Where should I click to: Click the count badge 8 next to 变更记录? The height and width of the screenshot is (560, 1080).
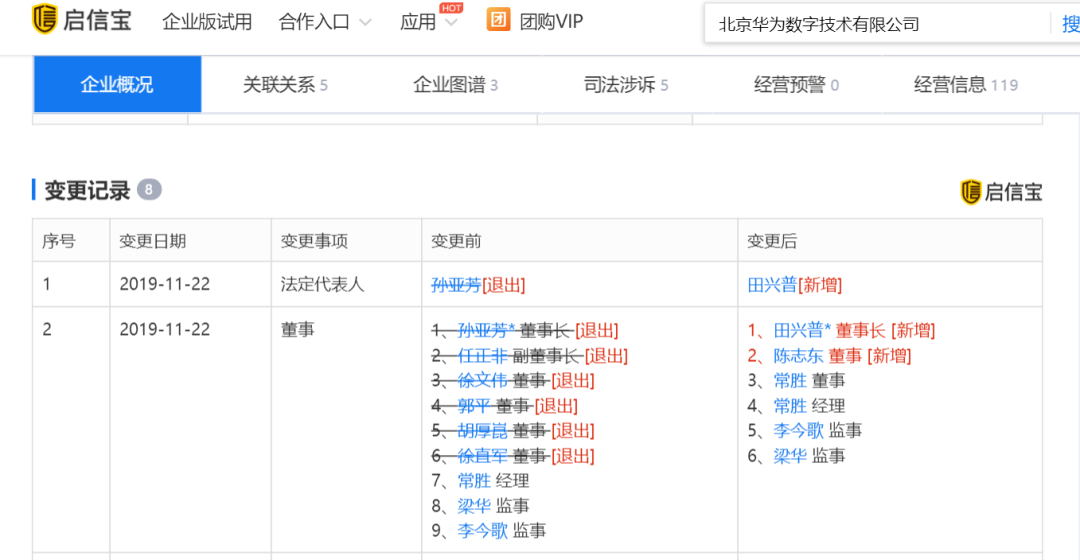(149, 189)
